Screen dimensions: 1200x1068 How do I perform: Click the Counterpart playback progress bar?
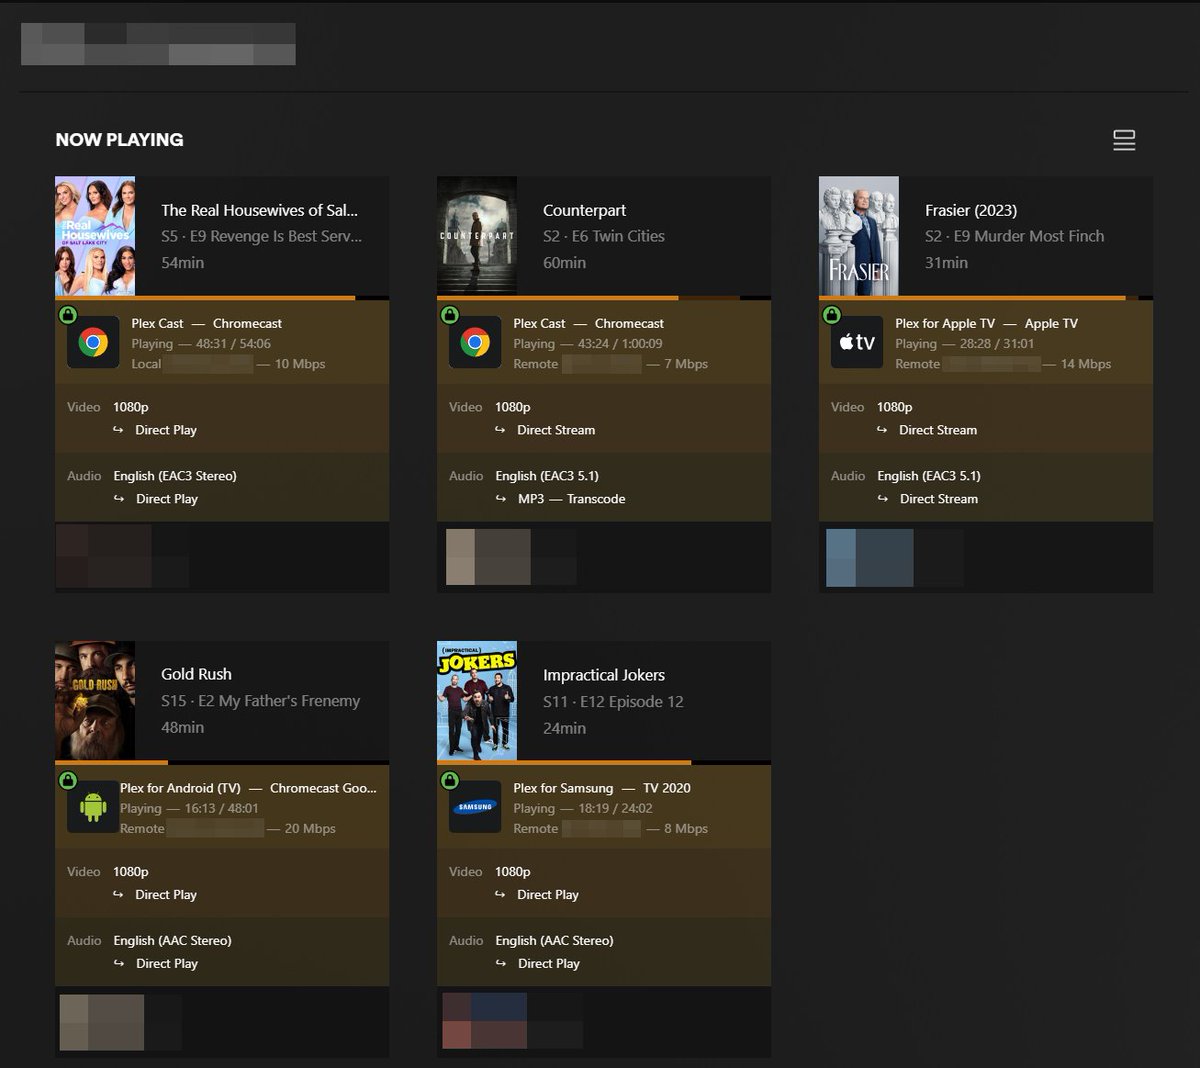pyautogui.click(x=604, y=297)
